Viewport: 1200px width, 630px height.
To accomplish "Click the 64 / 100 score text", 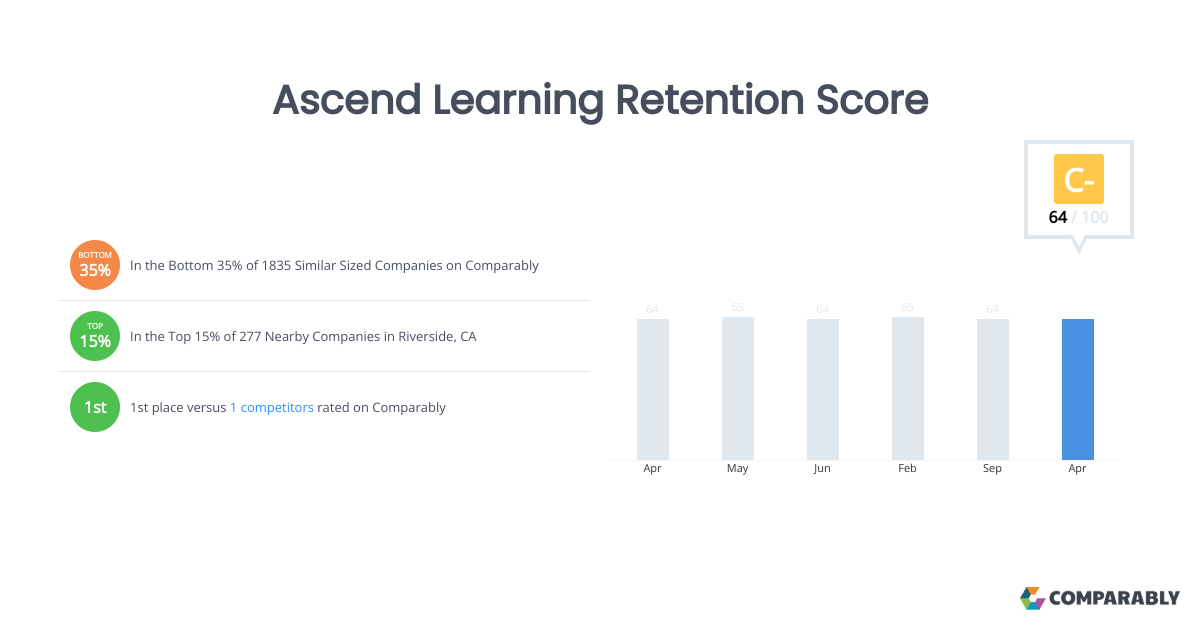I will (1078, 217).
